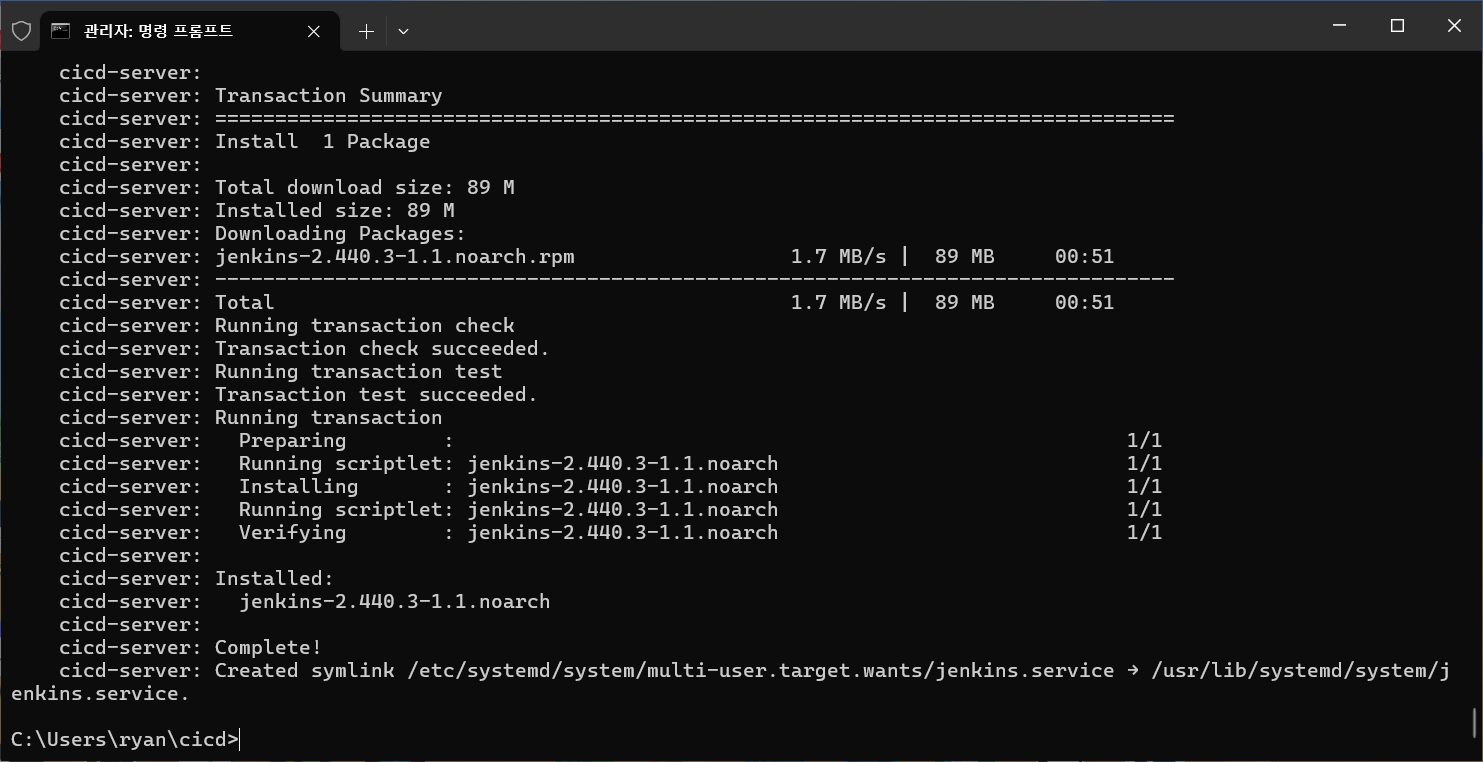Image resolution: width=1483 pixels, height=762 pixels.
Task: Click 'Running transaction check' line
Action: click(365, 326)
